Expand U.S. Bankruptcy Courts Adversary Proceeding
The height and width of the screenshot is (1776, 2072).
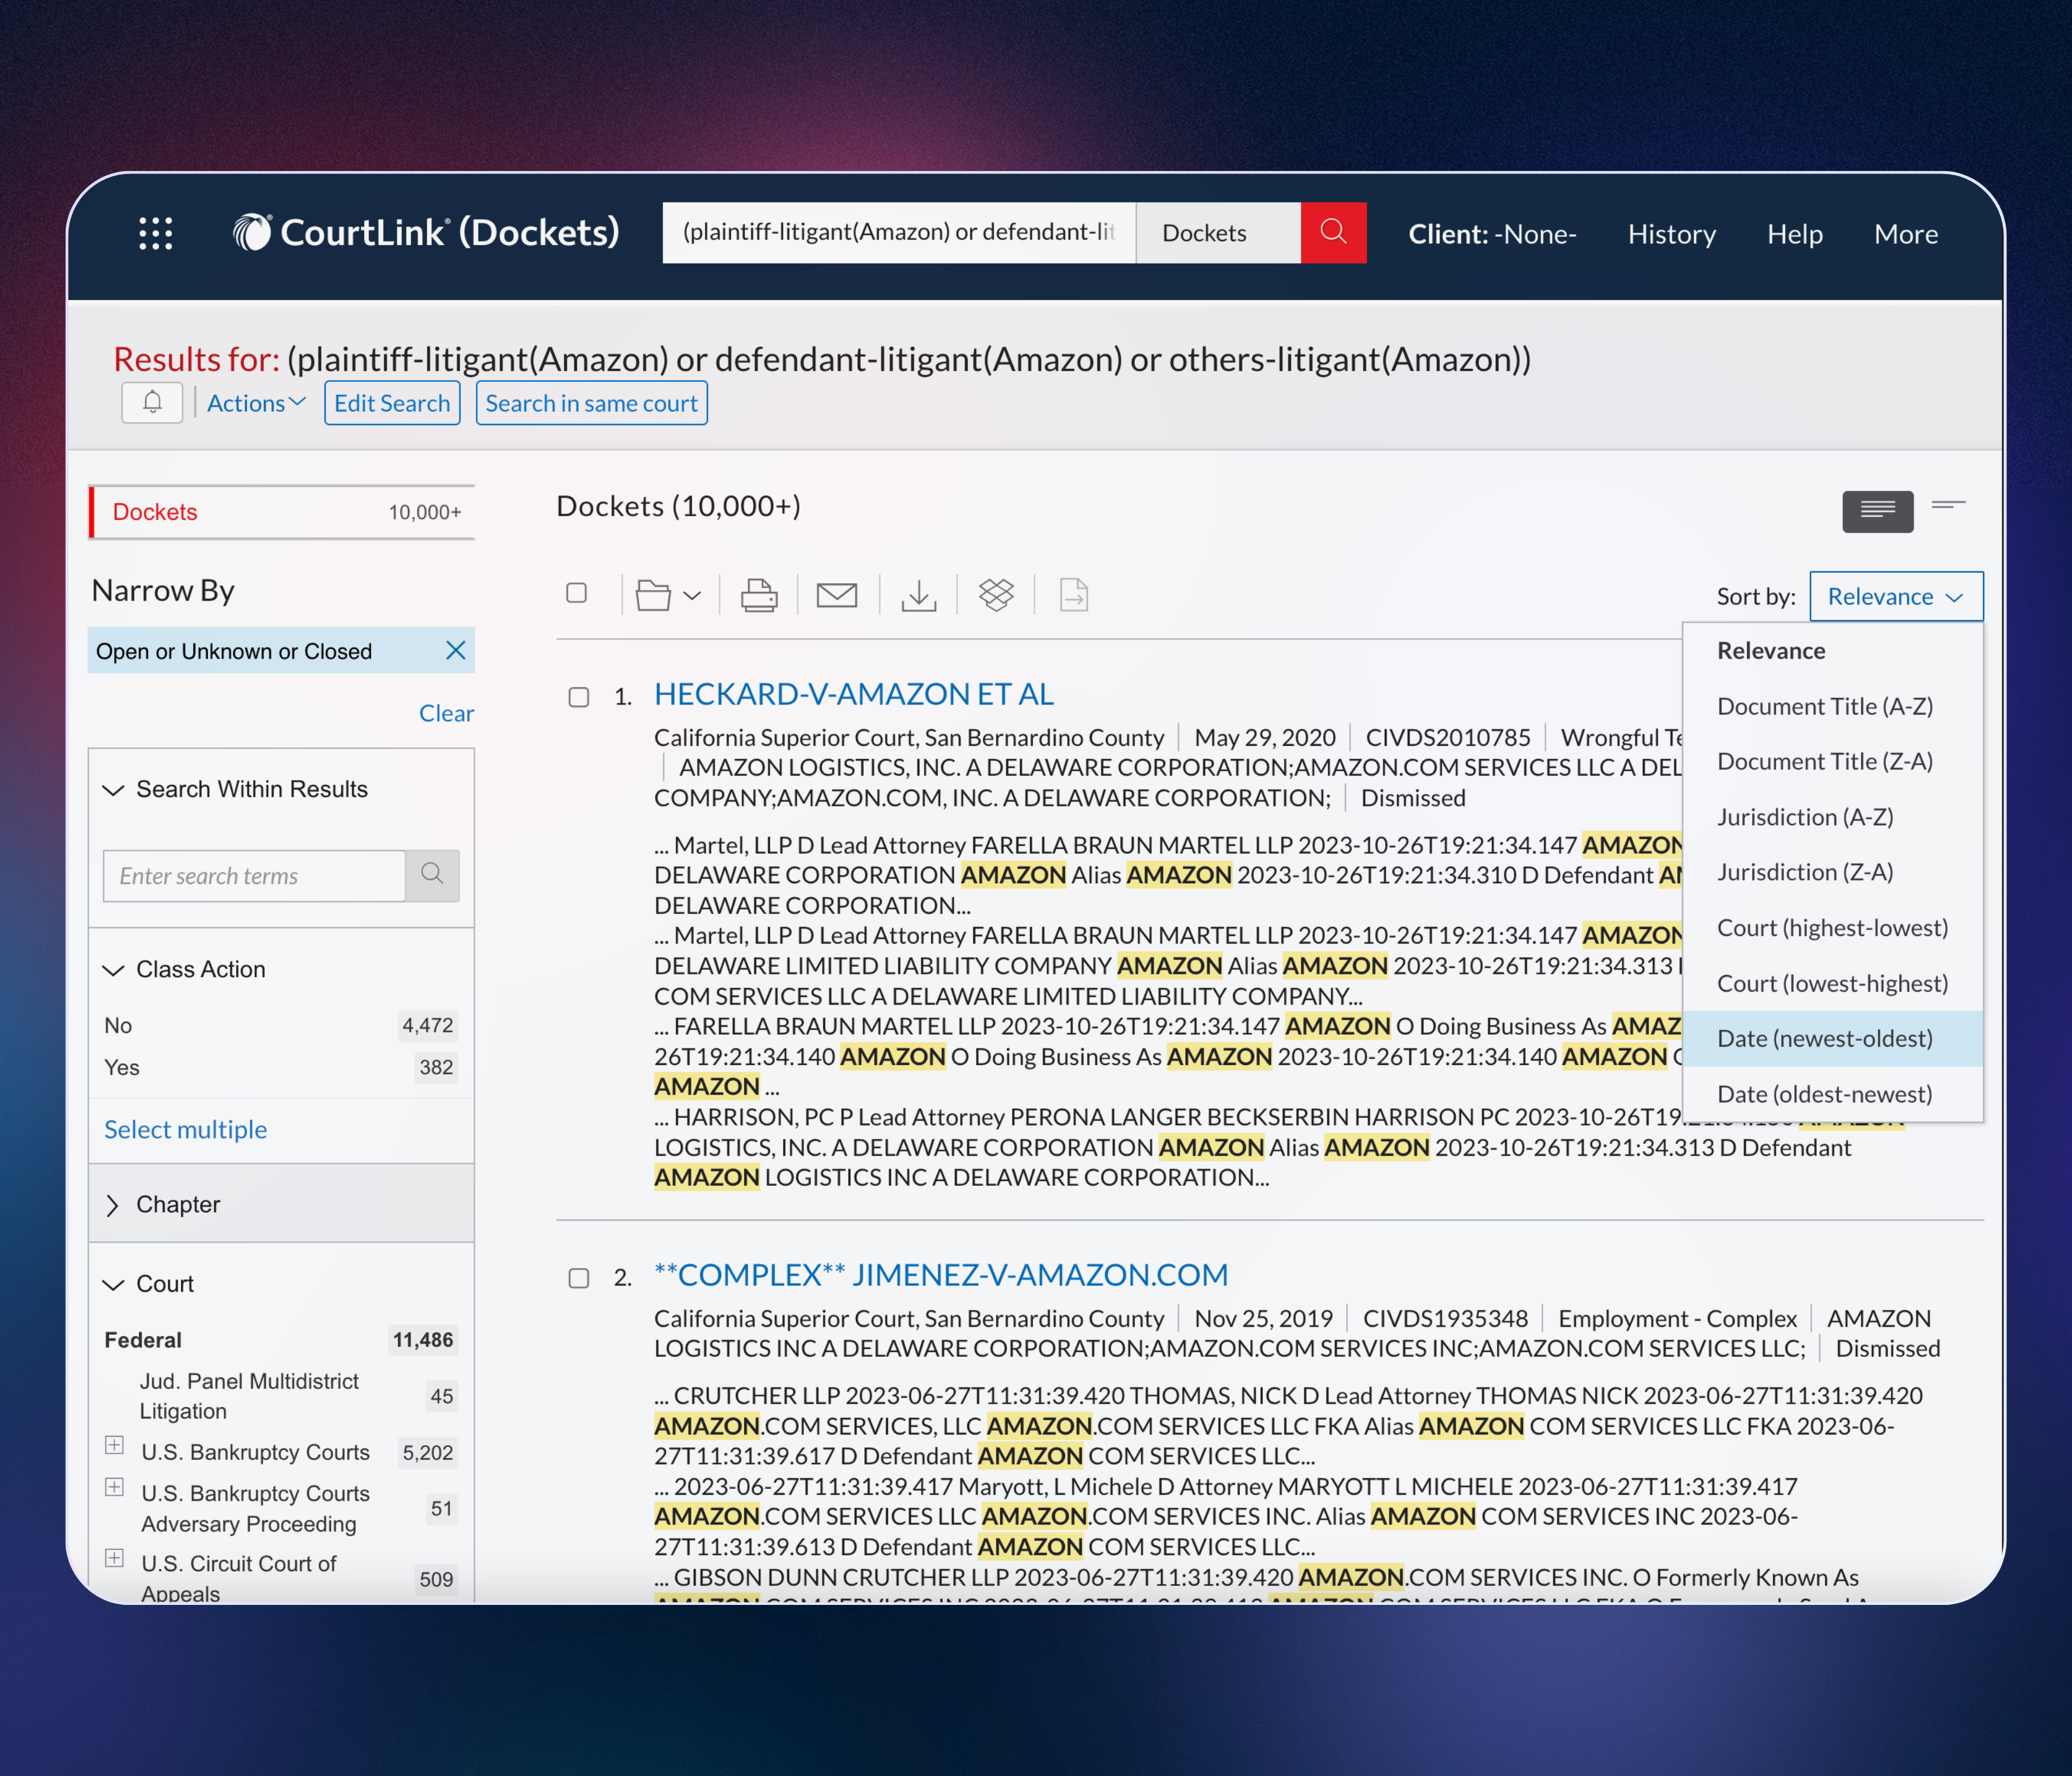(115, 1487)
